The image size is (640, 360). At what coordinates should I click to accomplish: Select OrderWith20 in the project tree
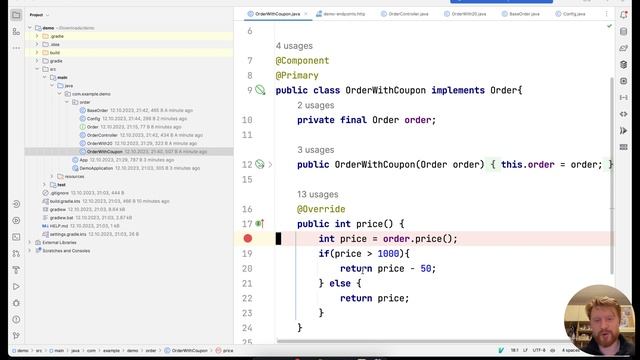(100, 143)
